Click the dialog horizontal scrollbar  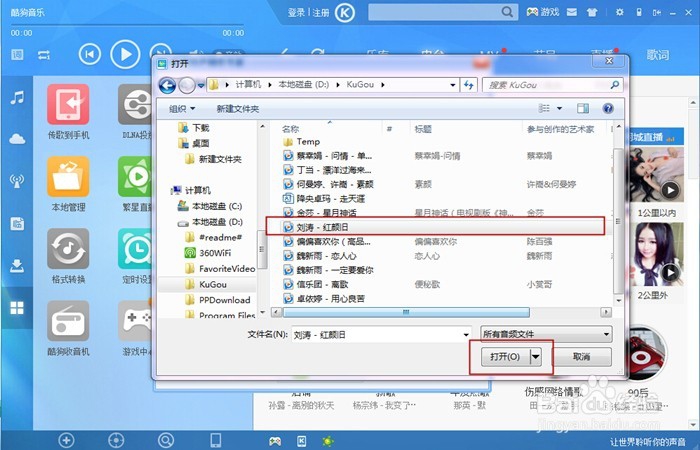(406, 312)
